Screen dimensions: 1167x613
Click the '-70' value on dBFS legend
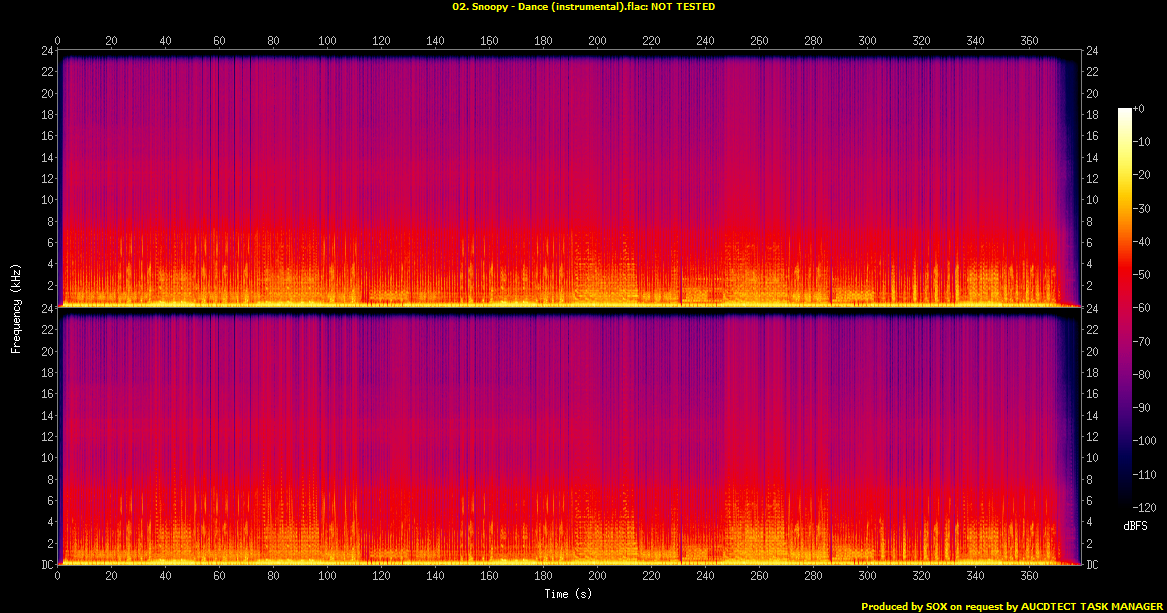(1141, 341)
